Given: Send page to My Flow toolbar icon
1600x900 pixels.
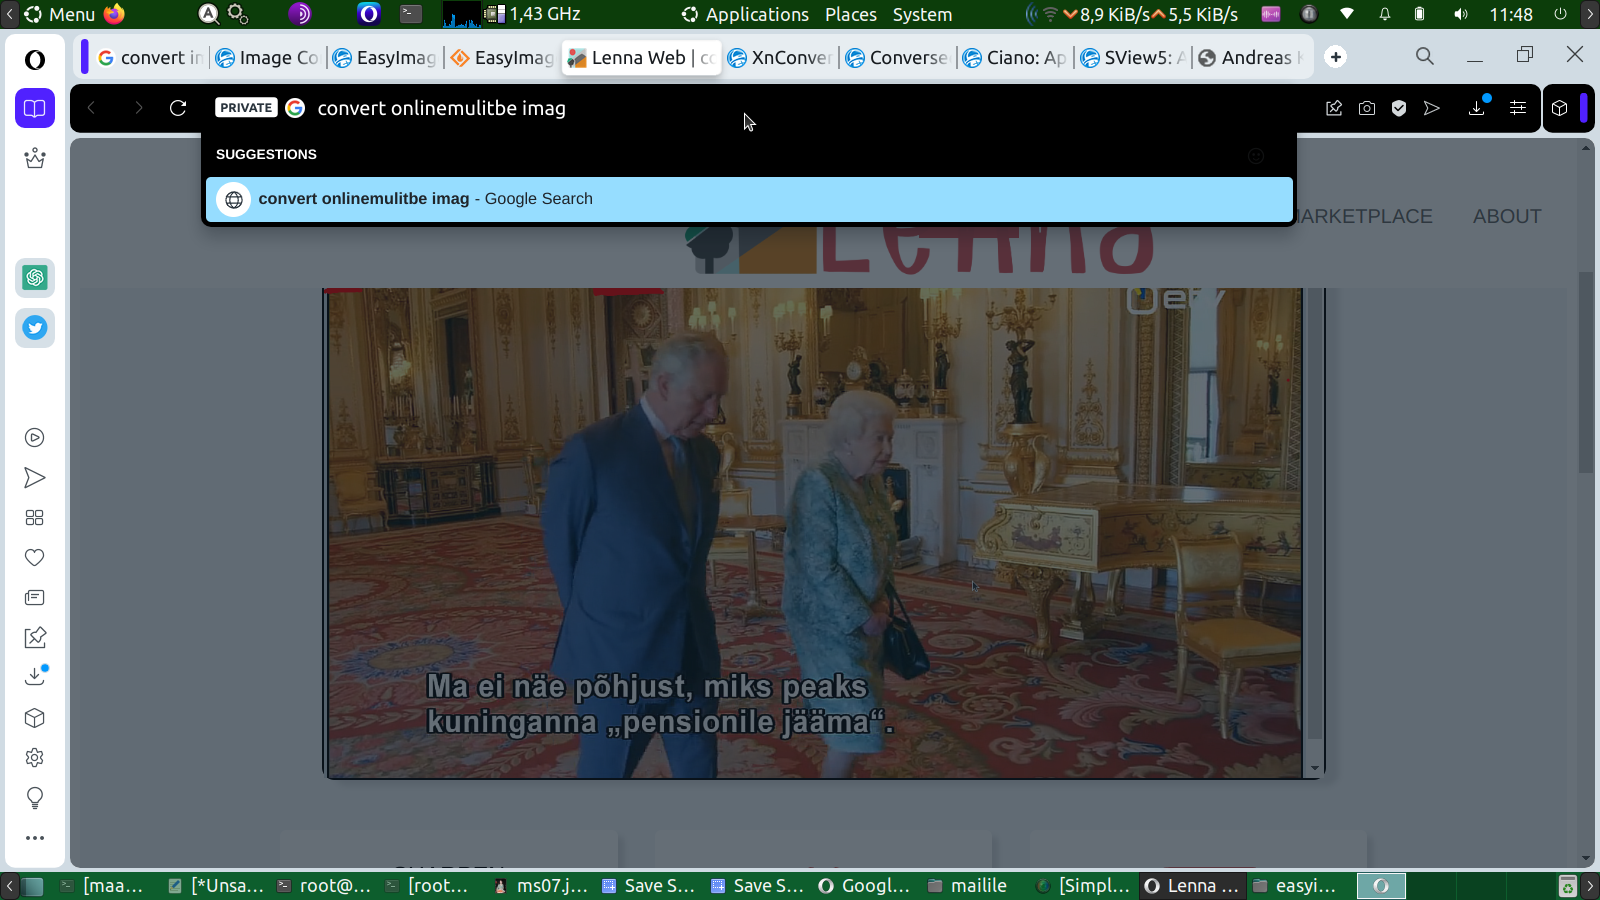Looking at the screenshot, I should point(1432,108).
